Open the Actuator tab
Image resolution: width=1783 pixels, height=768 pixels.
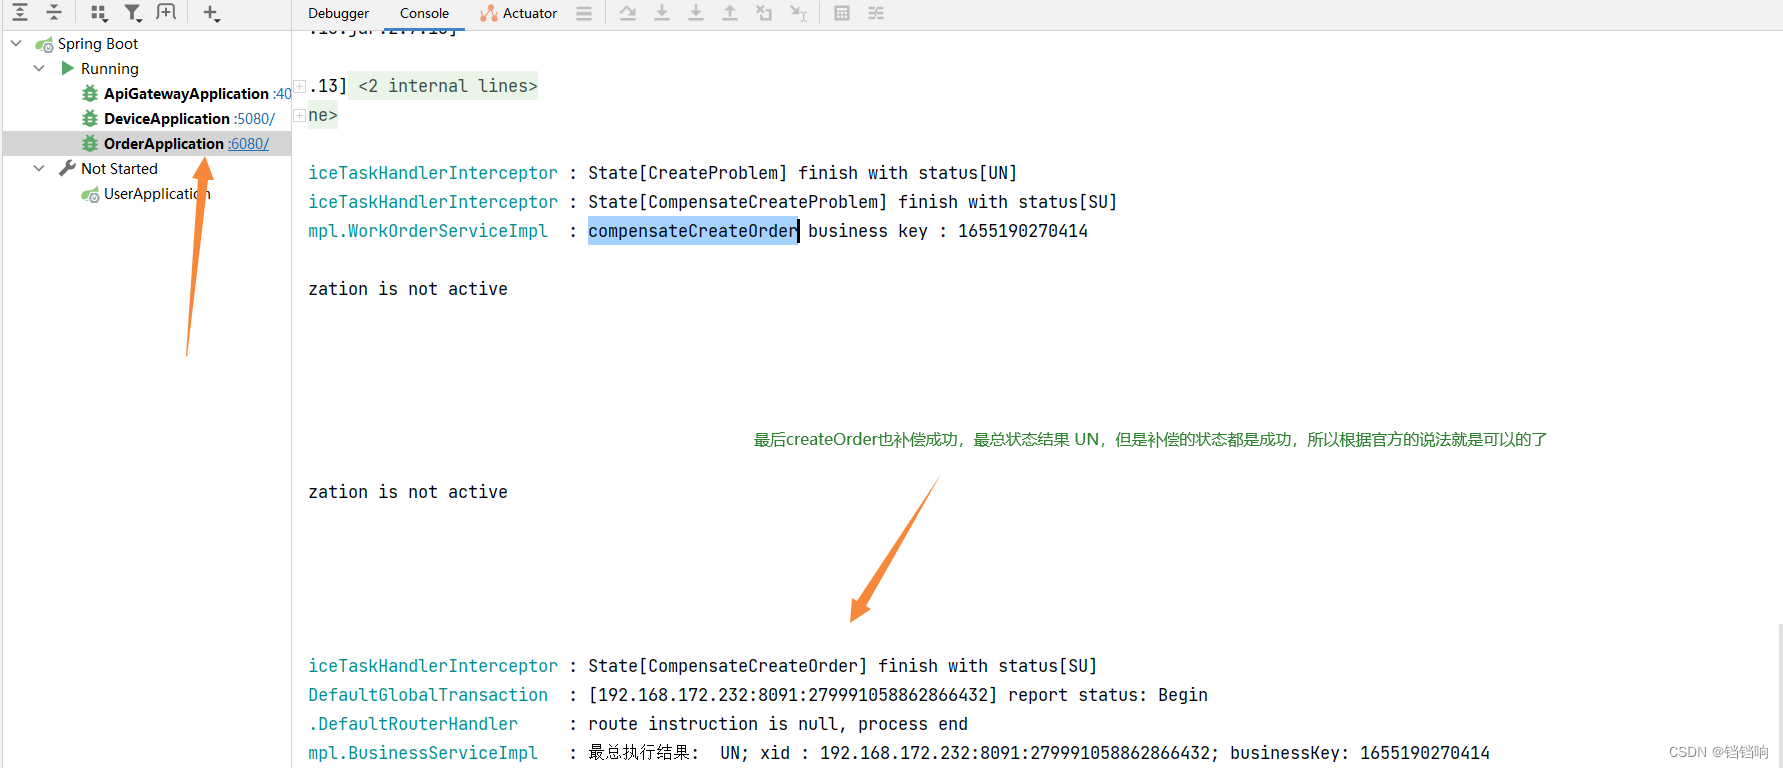point(518,13)
